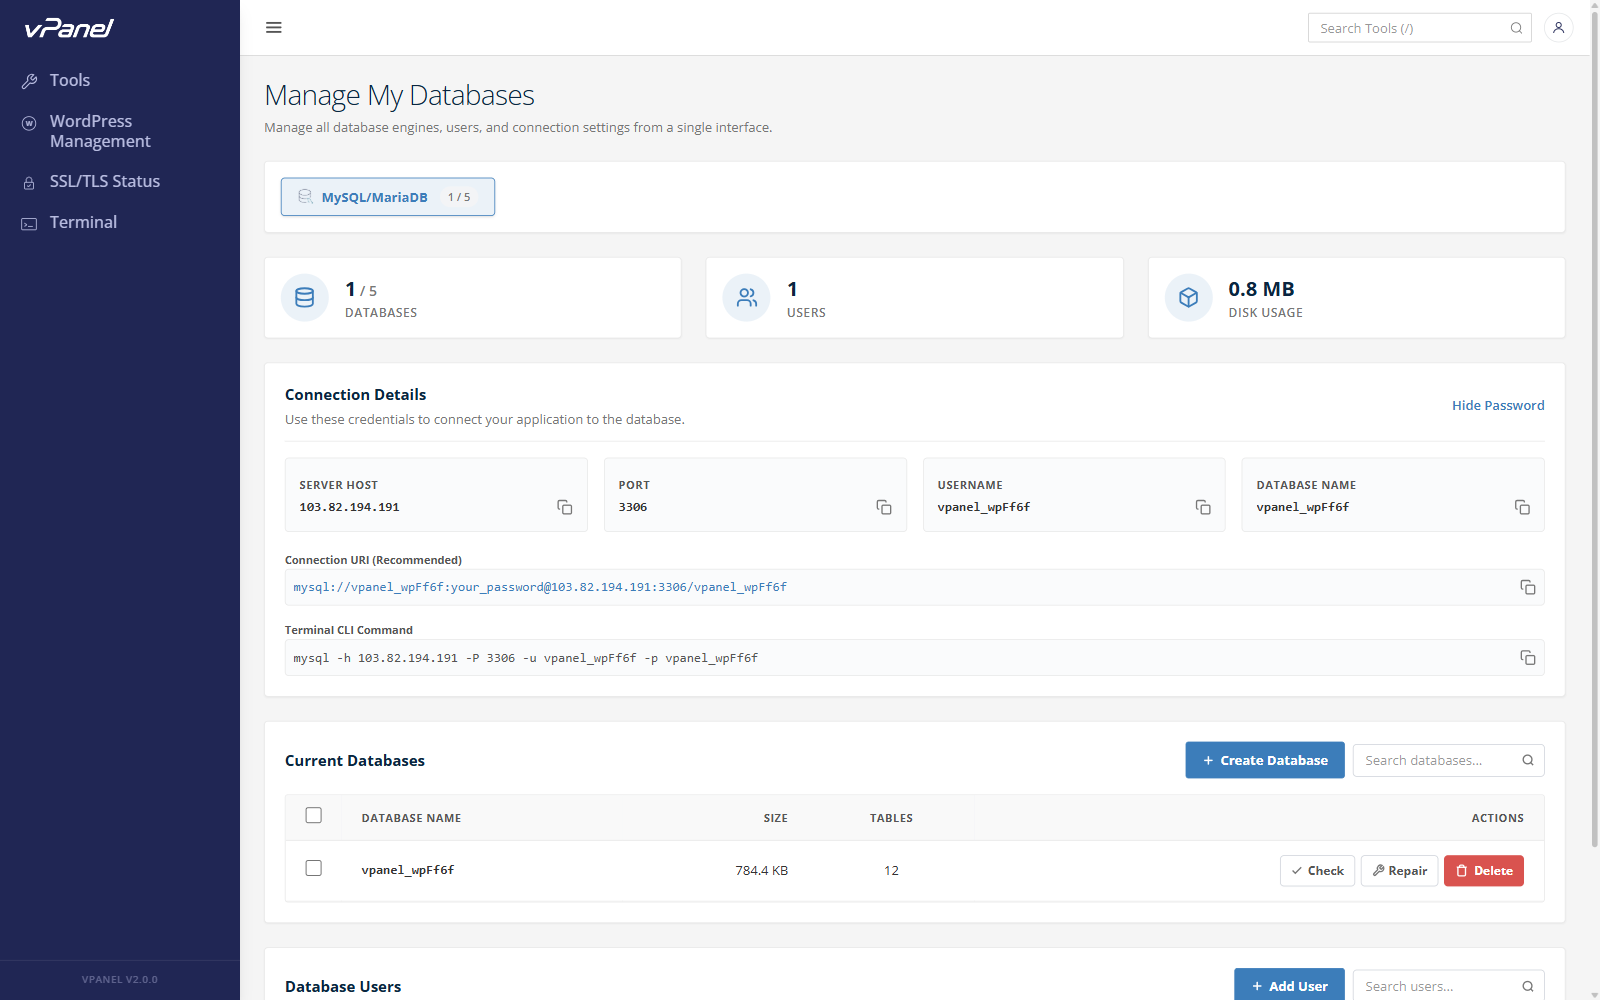This screenshot has height=1000, width=1600.
Task: Open the Terminal sidebar item
Action: click(83, 222)
